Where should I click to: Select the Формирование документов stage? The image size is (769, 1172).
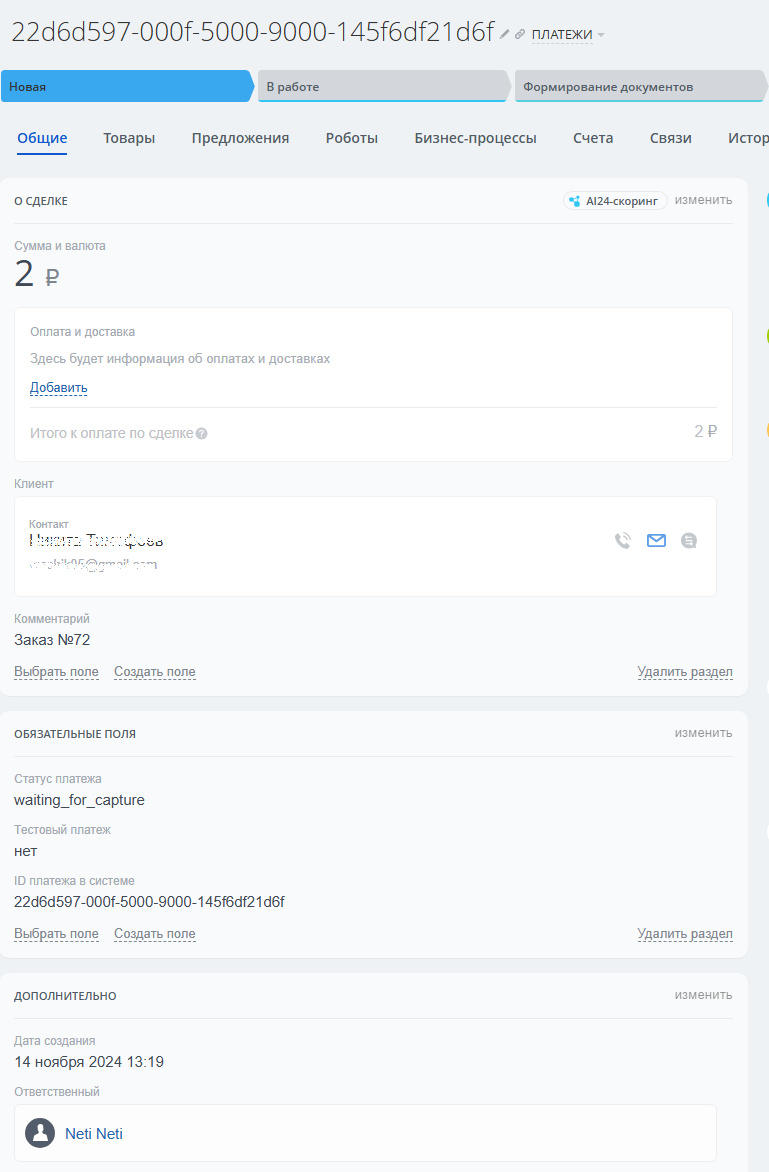pyautogui.click(x=638, y=87)
